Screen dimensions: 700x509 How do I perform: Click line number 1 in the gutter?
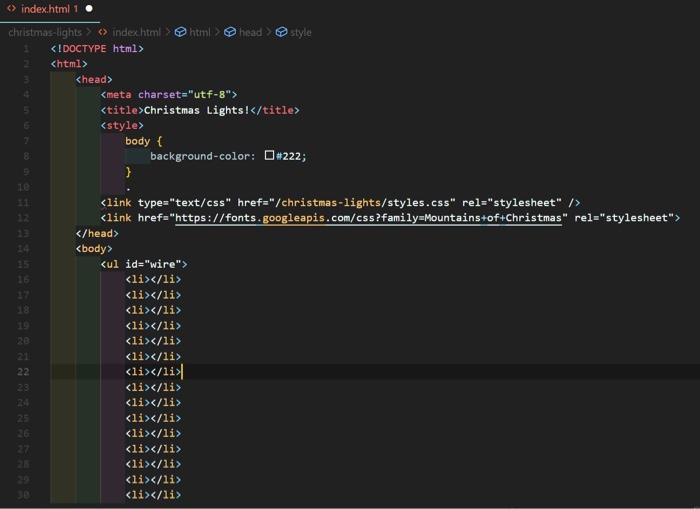click(26, 49)
